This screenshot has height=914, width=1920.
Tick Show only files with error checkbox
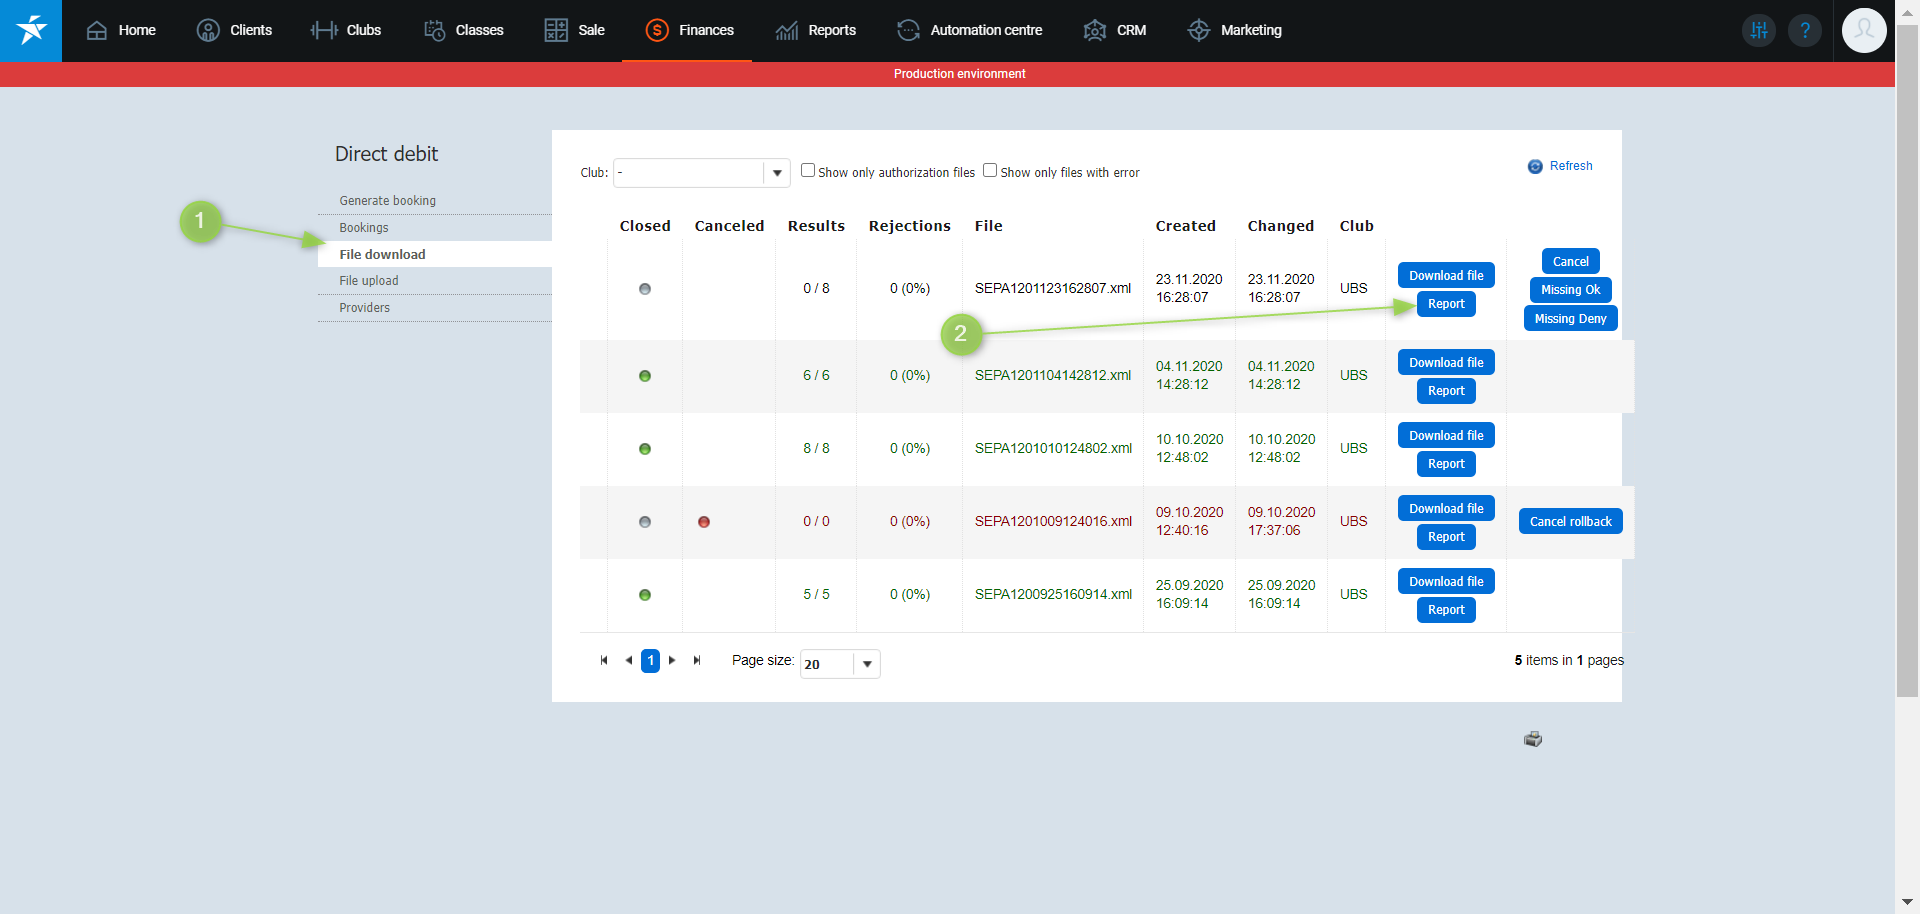pos(990,170)
